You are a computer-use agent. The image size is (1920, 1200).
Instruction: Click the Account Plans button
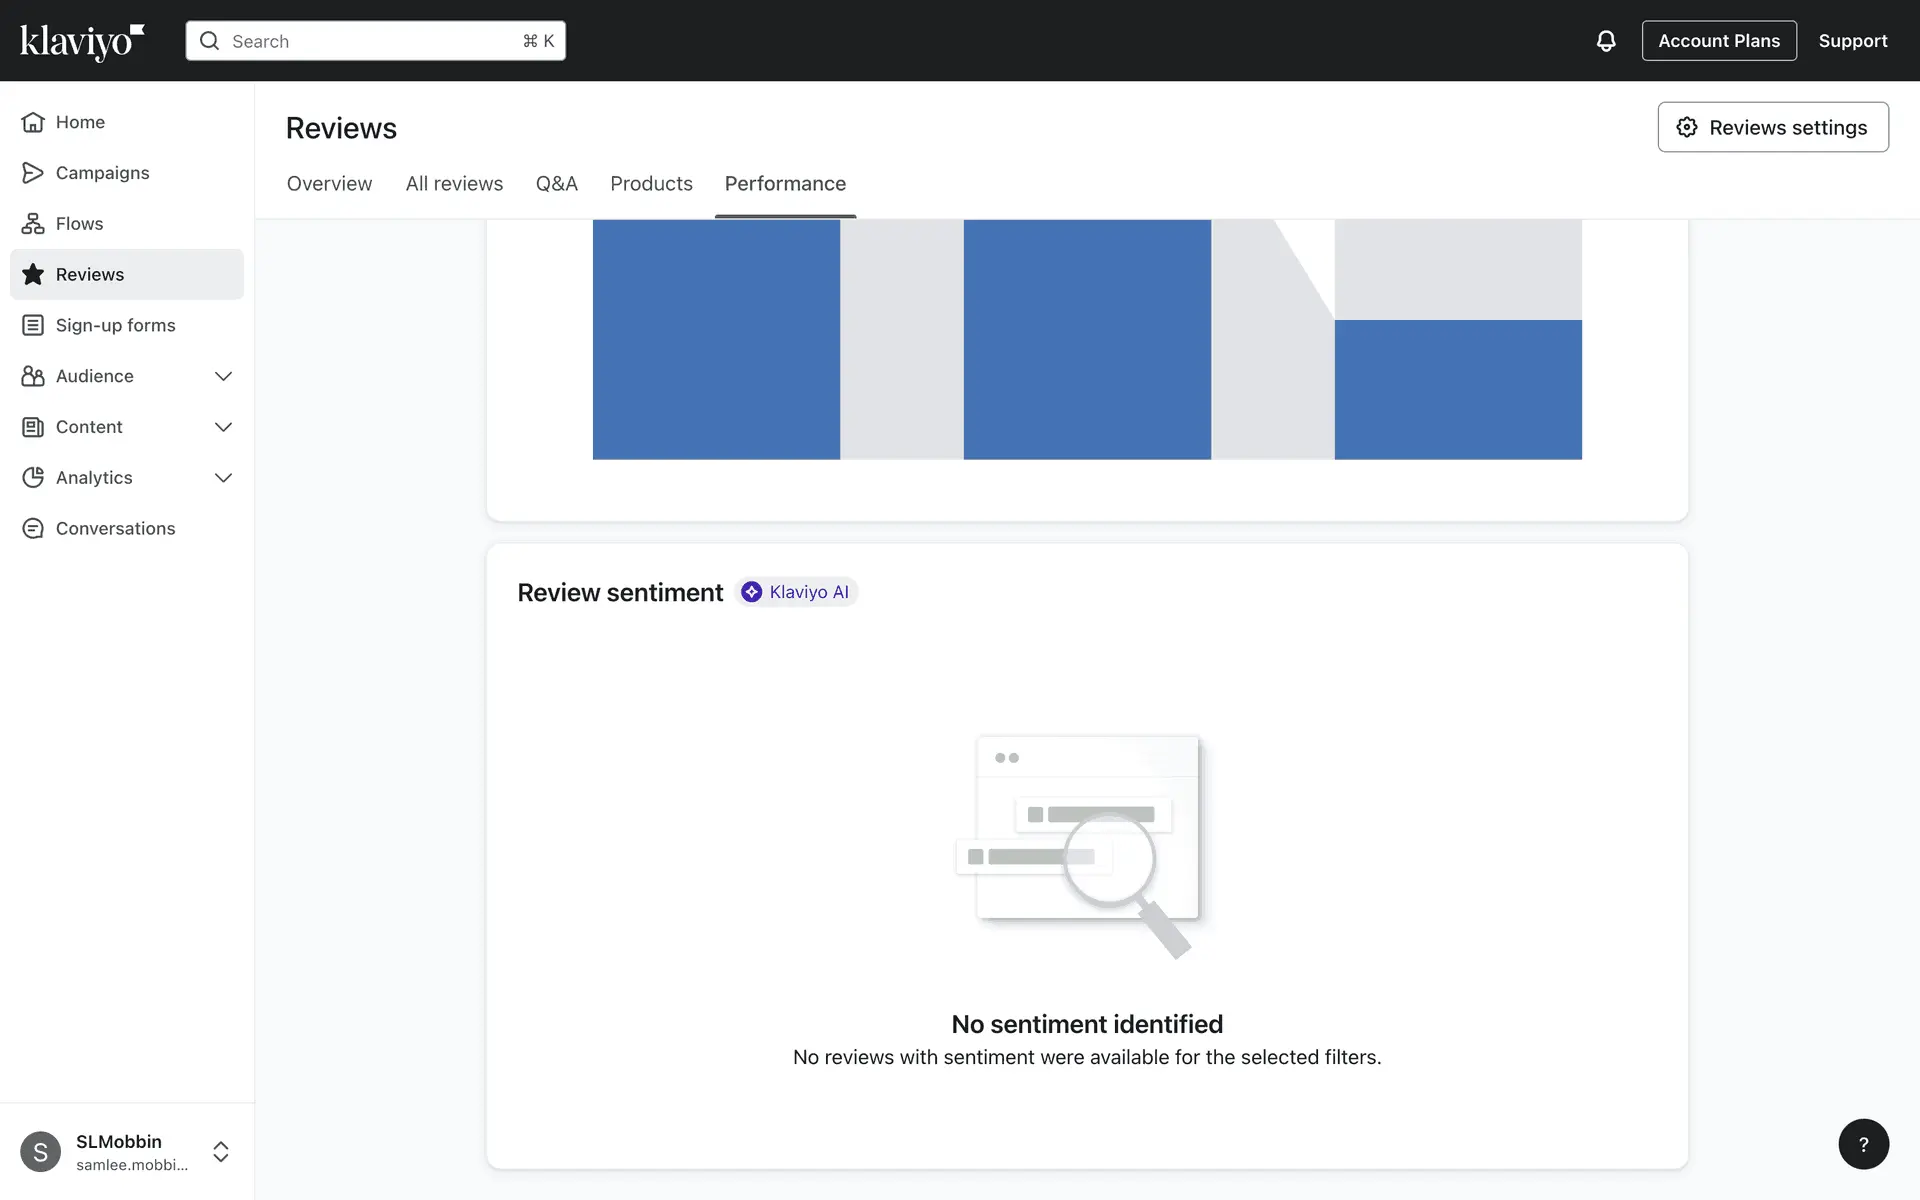point(1718,41)
